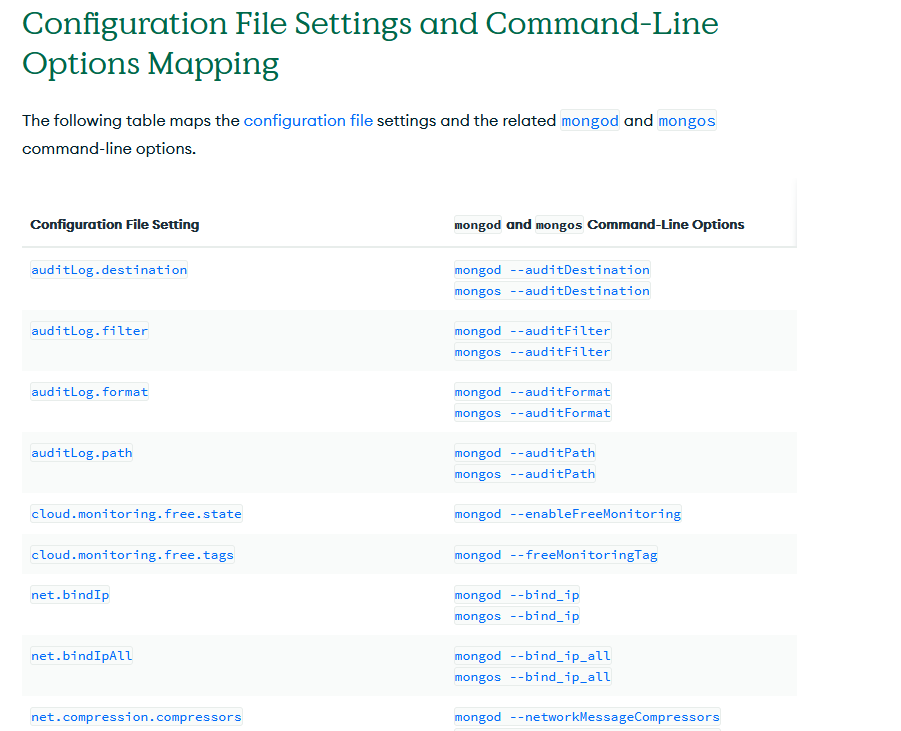Open mongod --bind_ip_all option link
This screenshot has width=901, height=731.
click(532, 656)
